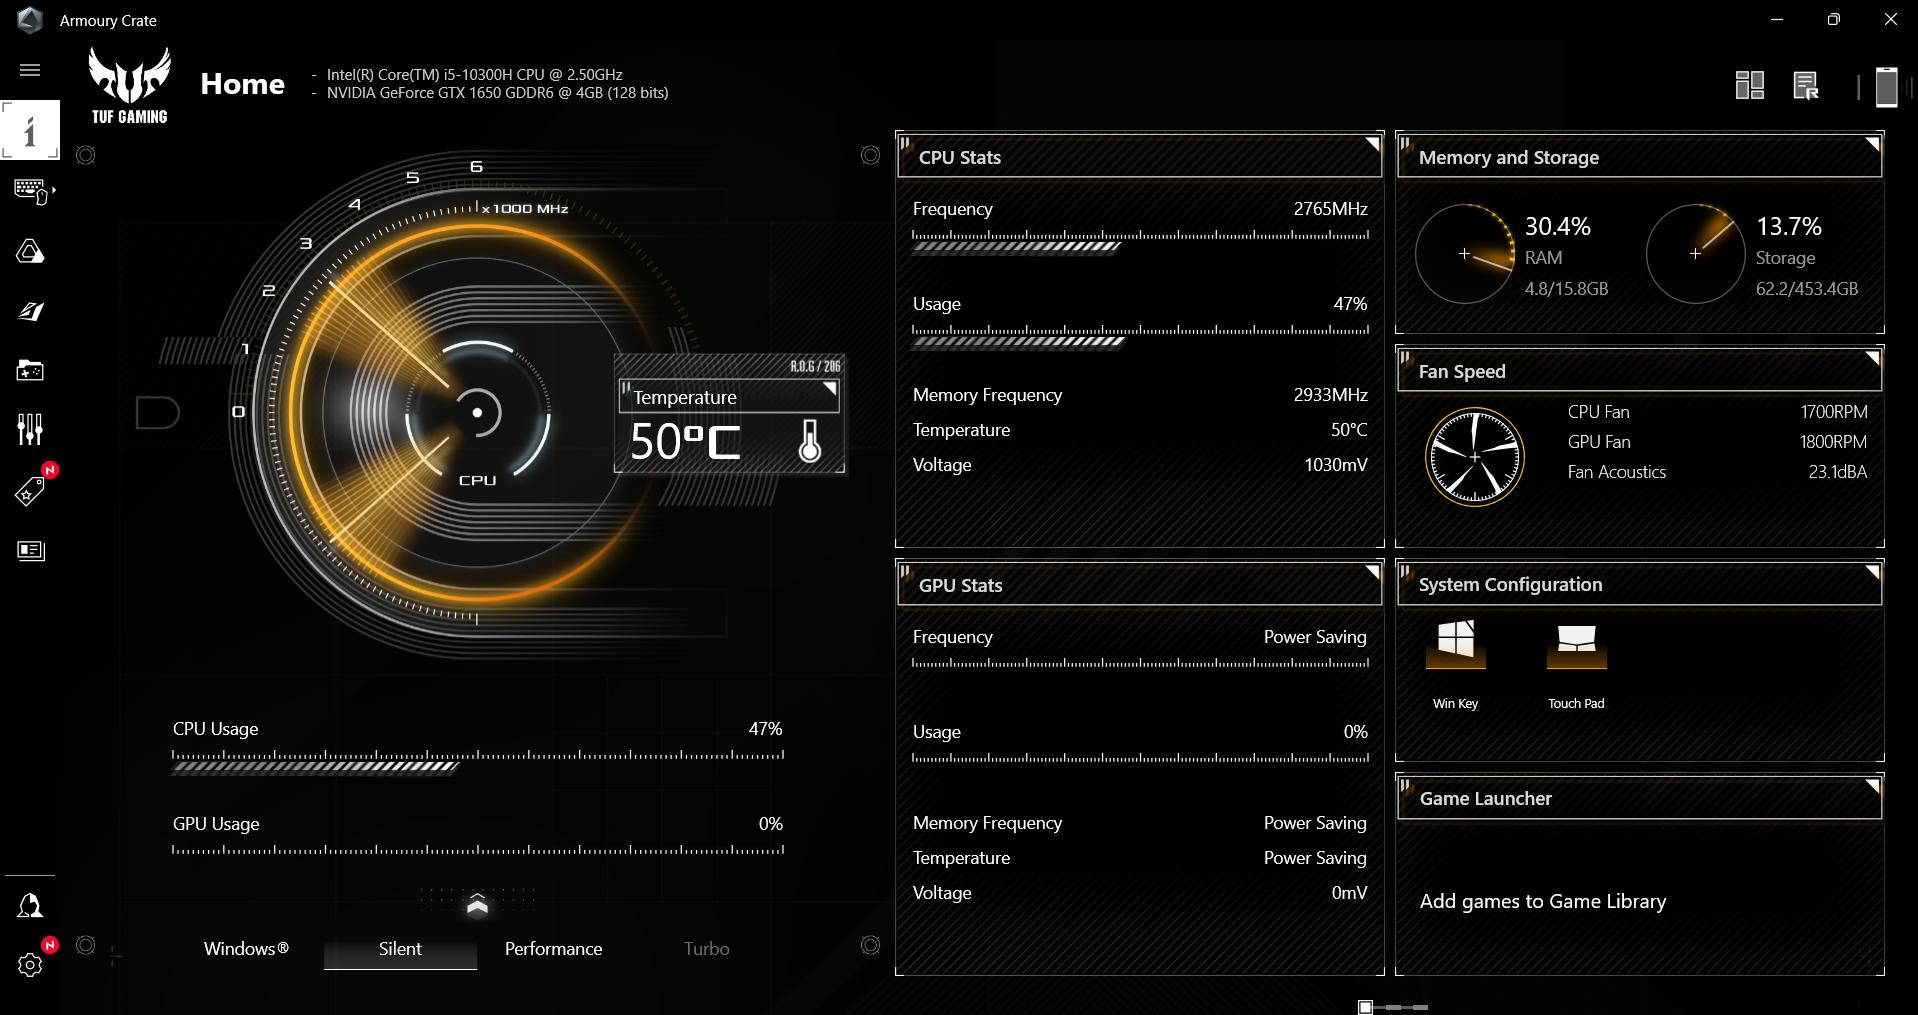The width and height of the screenshot is (1918, 1015).
Task: Click the CPU frequency value 2765MHz
Action: (x=1330, y=209)
